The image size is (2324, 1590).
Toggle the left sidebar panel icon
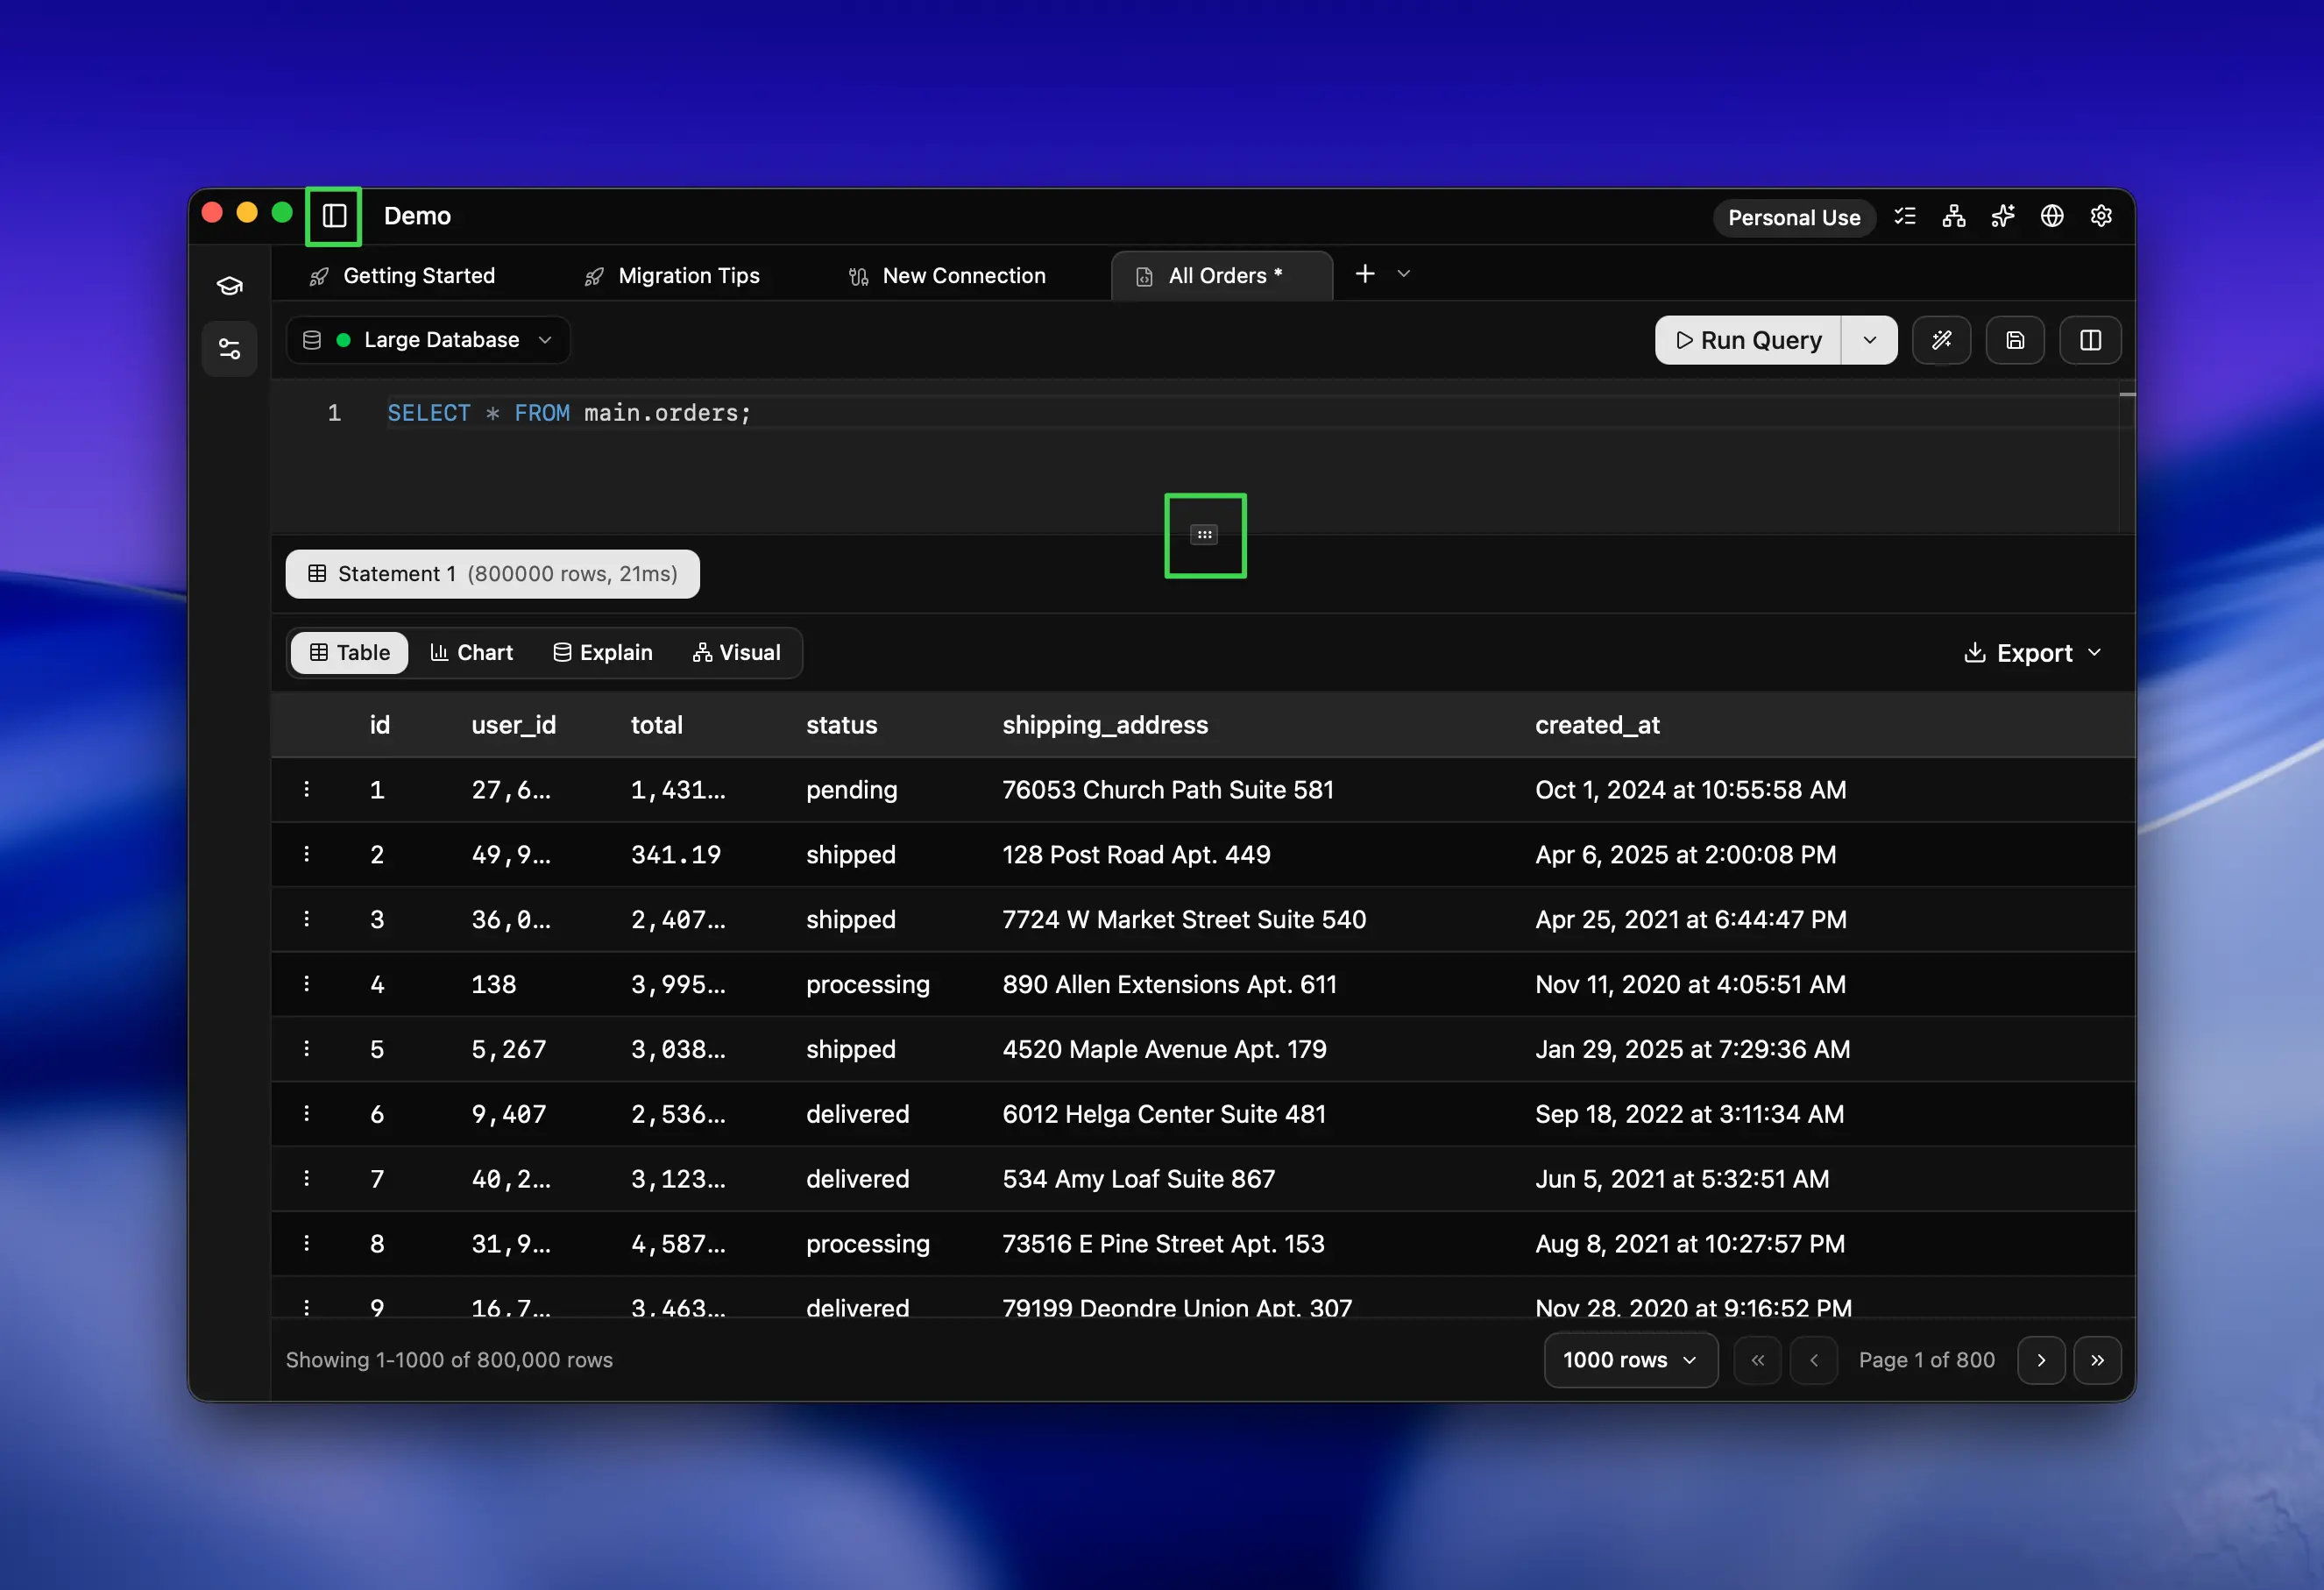334,216
